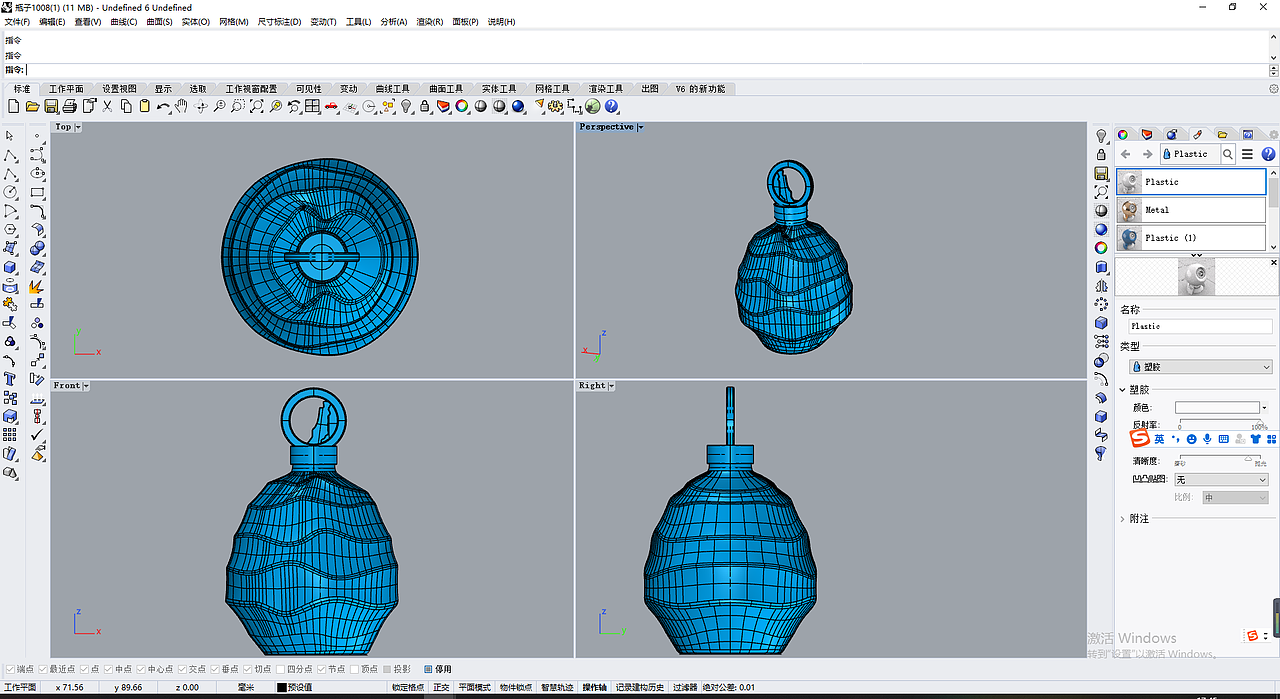Select the Rectangle tool in left sidebar
The height and width of the screenshot is (699, 1280).
click(37, 192)
